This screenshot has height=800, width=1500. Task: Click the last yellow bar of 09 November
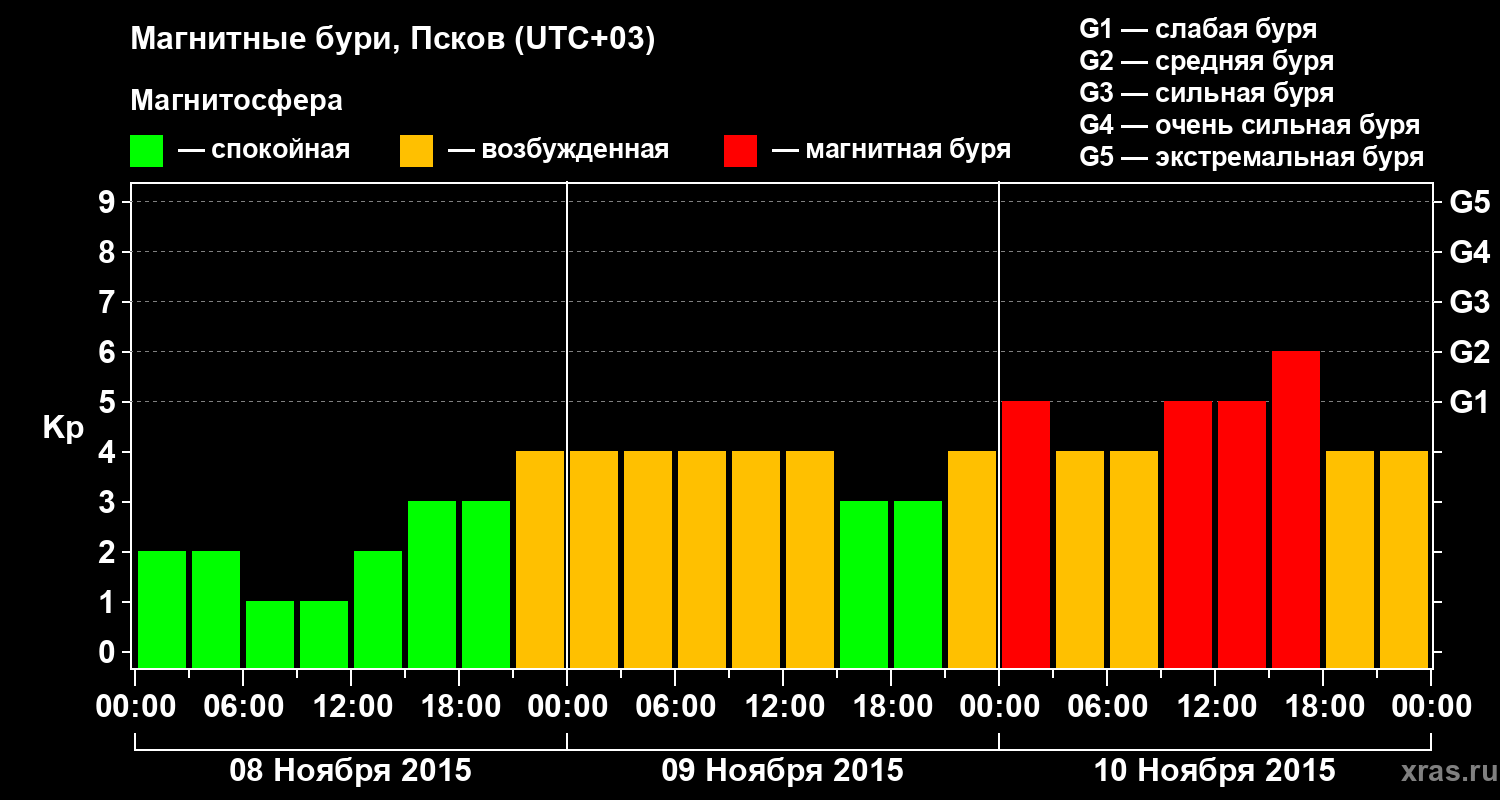[x=972, y=559]
